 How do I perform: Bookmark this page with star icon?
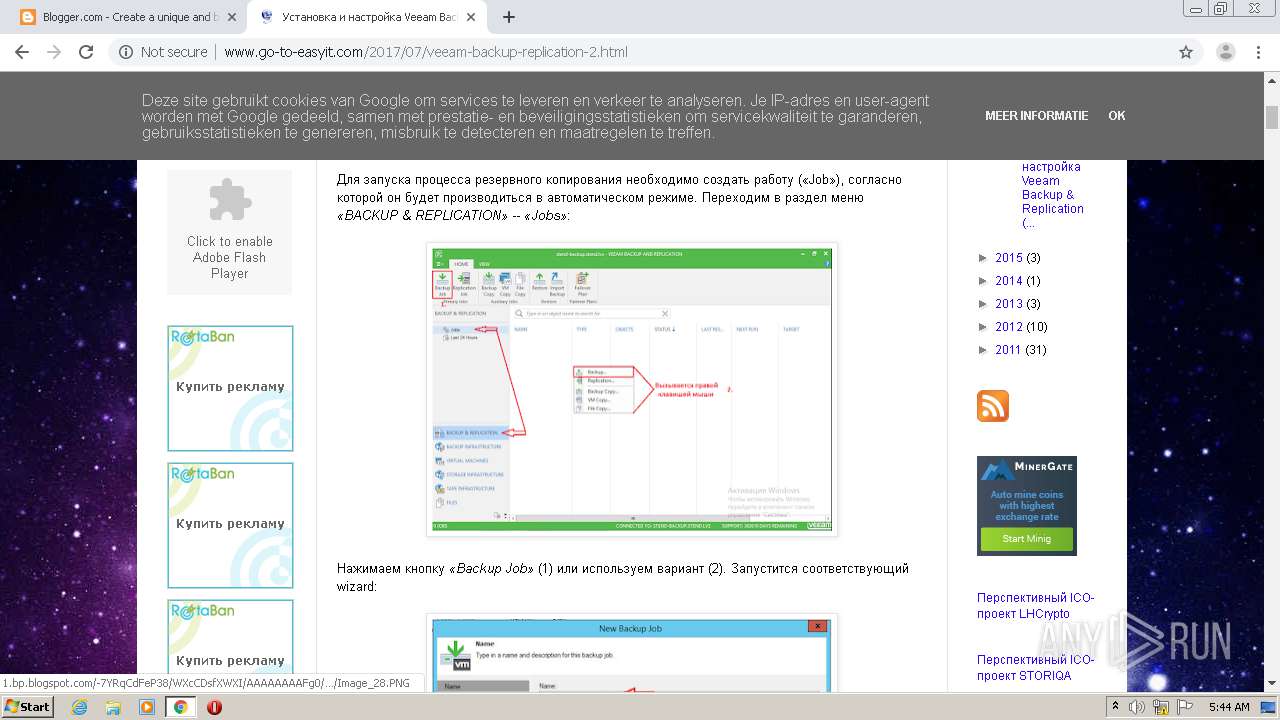click(1186, 52)
